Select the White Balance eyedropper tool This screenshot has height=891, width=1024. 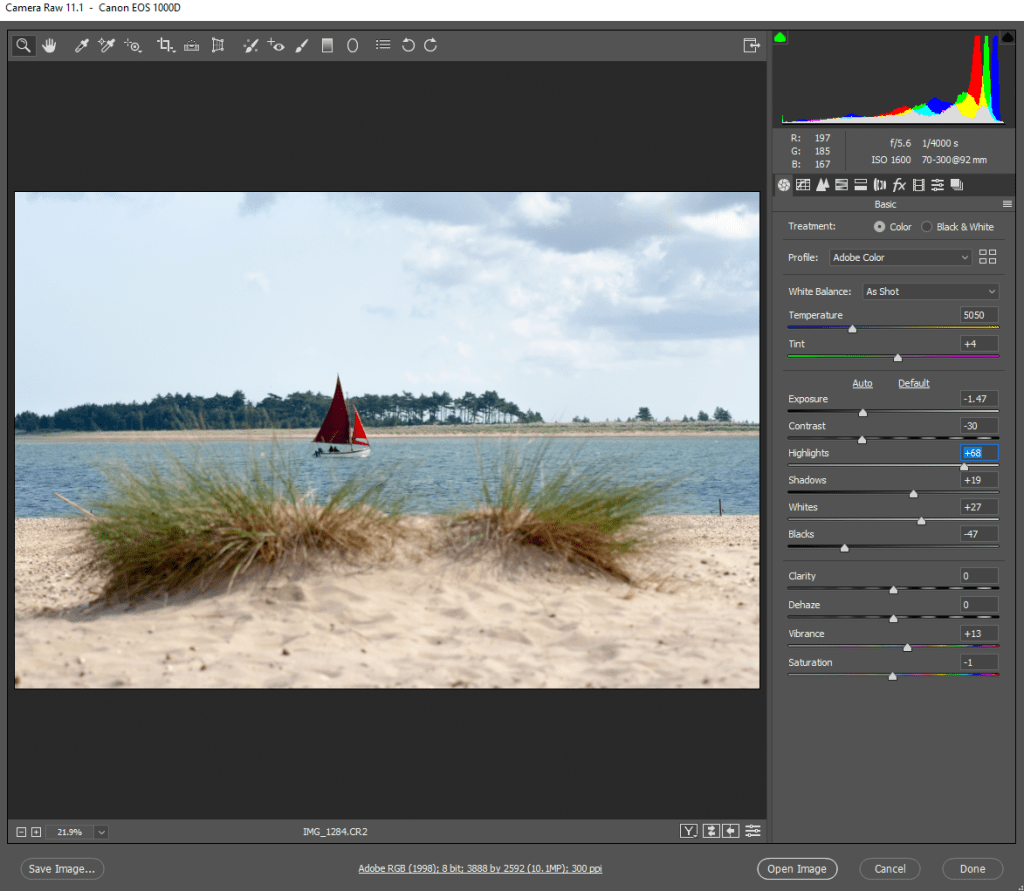[x=83, y=45]
